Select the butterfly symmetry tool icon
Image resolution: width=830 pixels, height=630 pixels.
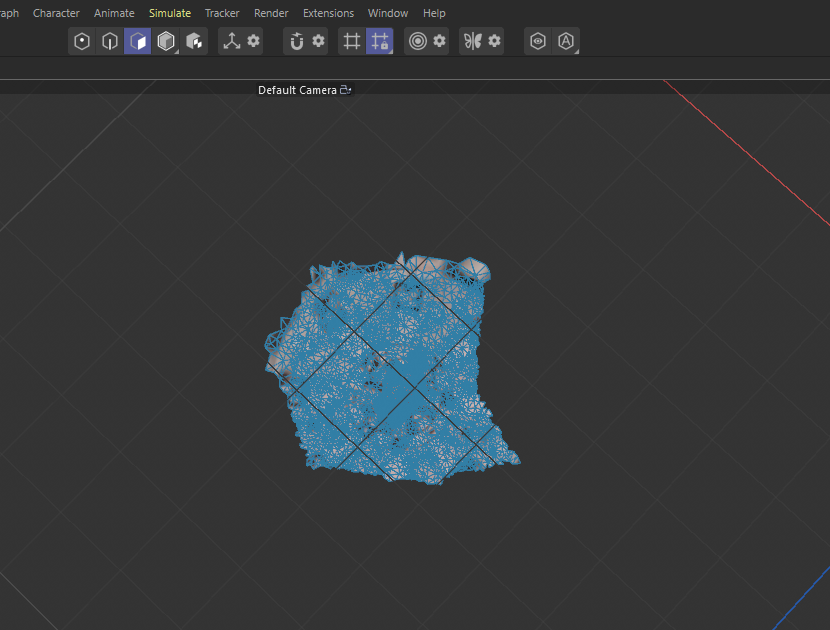pos(475,41)
